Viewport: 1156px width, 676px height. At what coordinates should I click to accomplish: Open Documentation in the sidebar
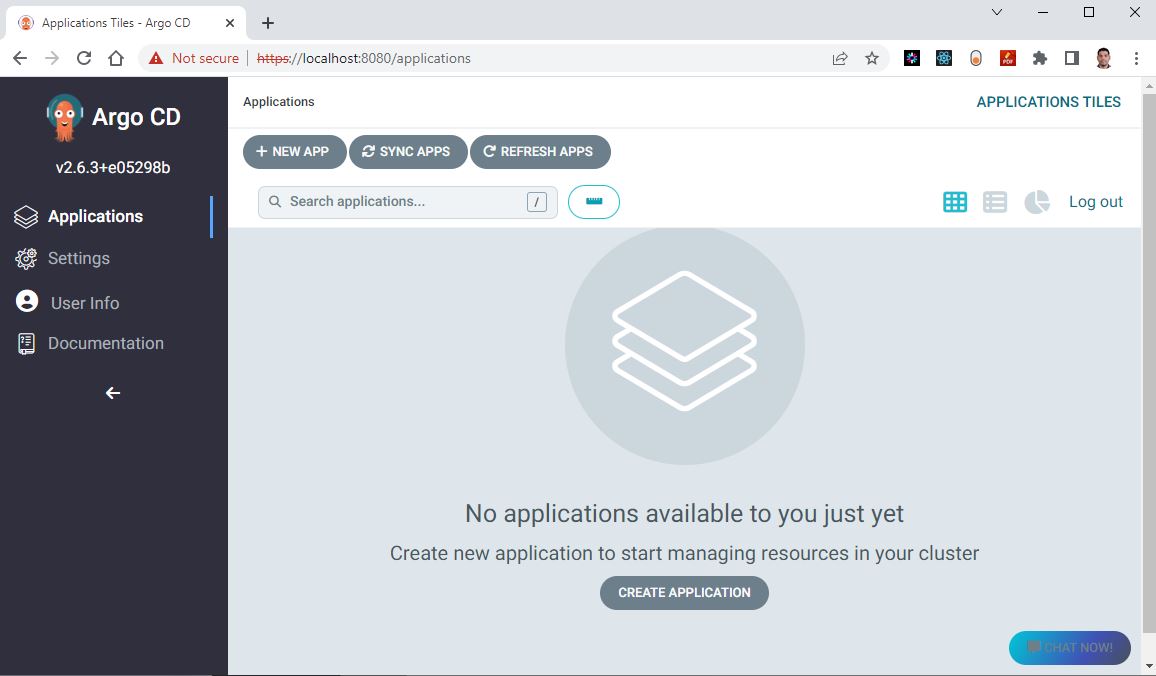click(x=105, y=343)
